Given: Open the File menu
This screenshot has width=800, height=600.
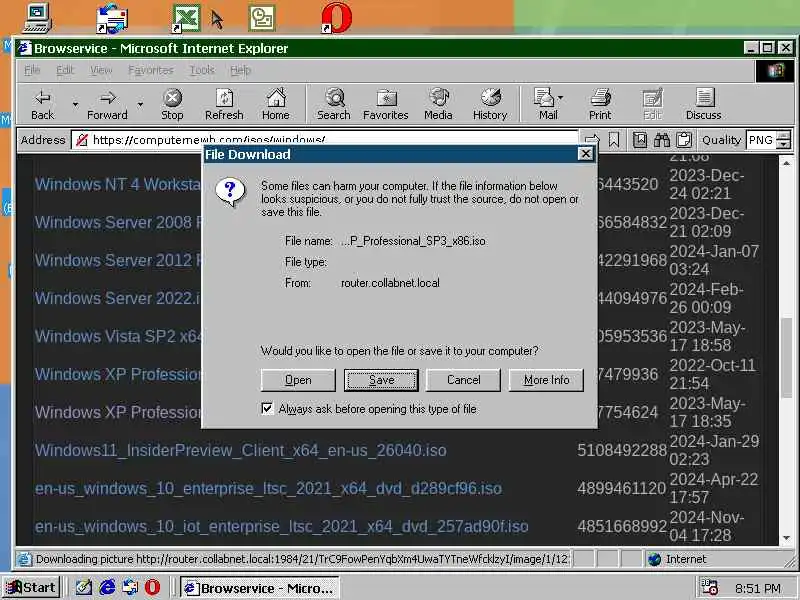Looking at the screenshot, I should pyautogui.click(x=32, y=70).
